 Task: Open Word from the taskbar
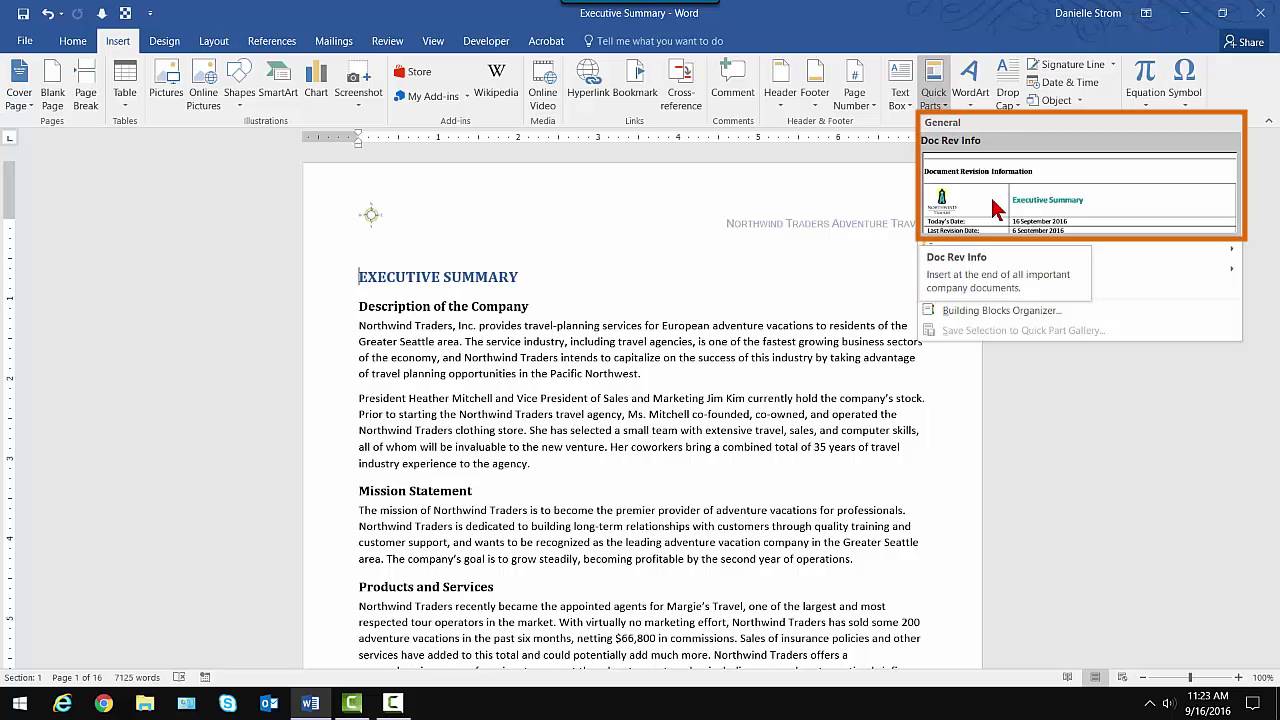pos(310,703)
